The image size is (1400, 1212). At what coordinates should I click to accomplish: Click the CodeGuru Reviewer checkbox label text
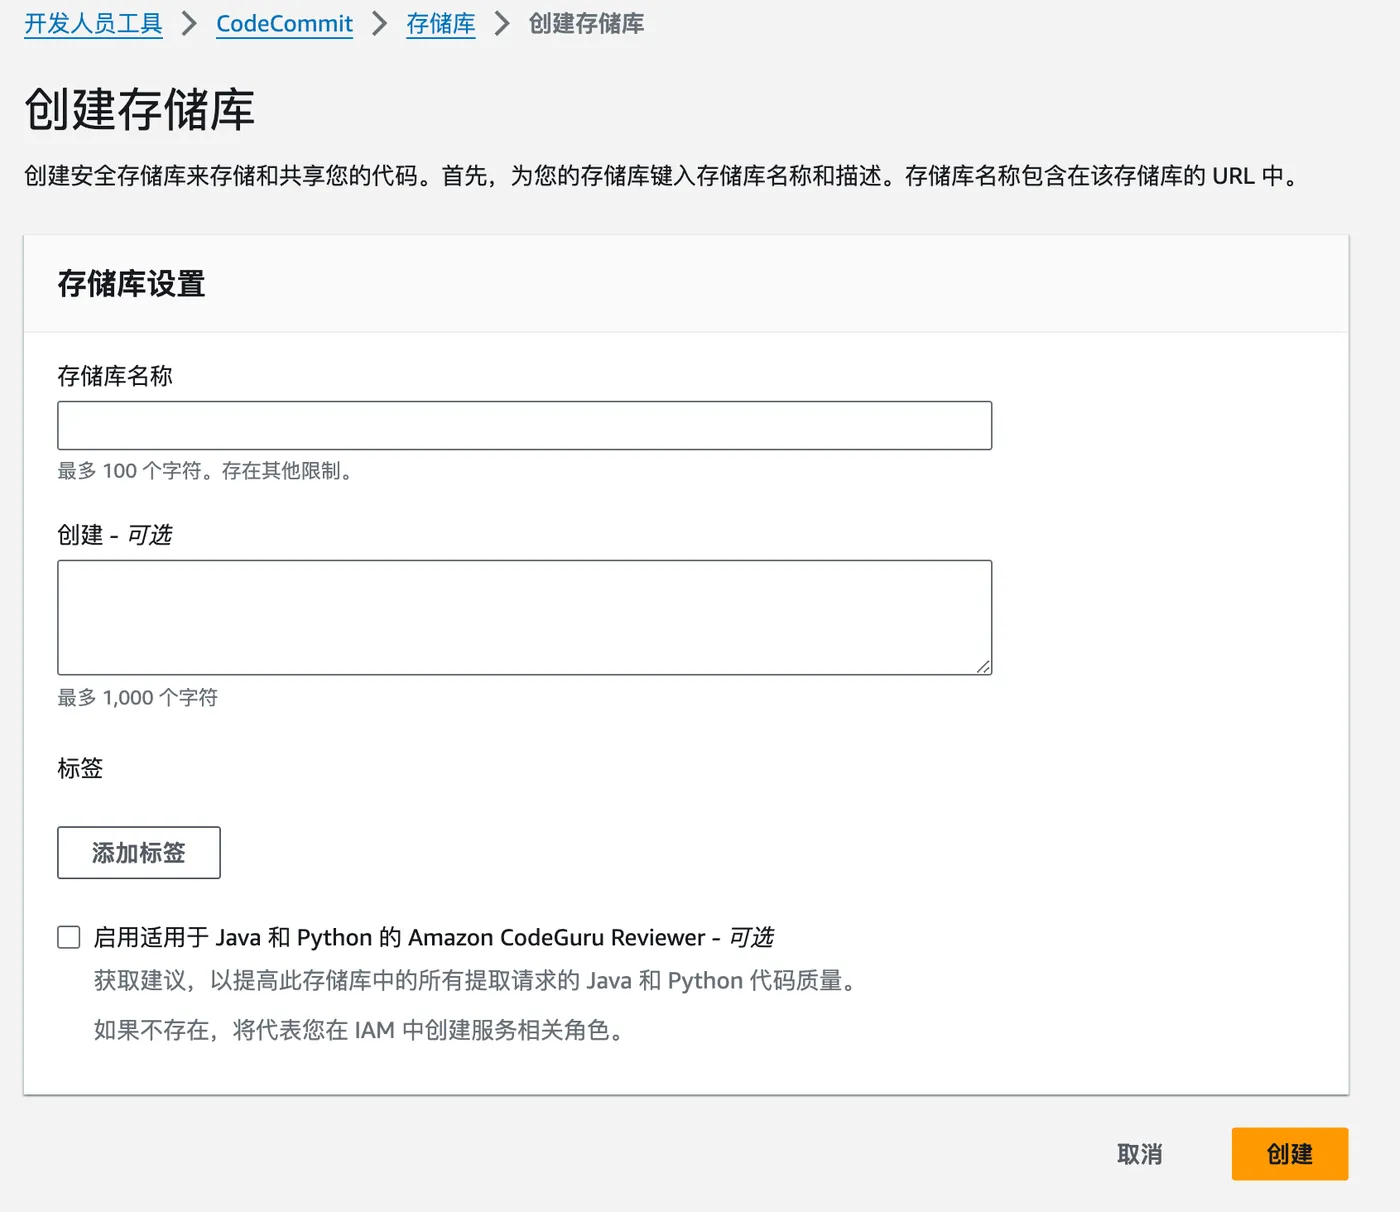[433, 937]
